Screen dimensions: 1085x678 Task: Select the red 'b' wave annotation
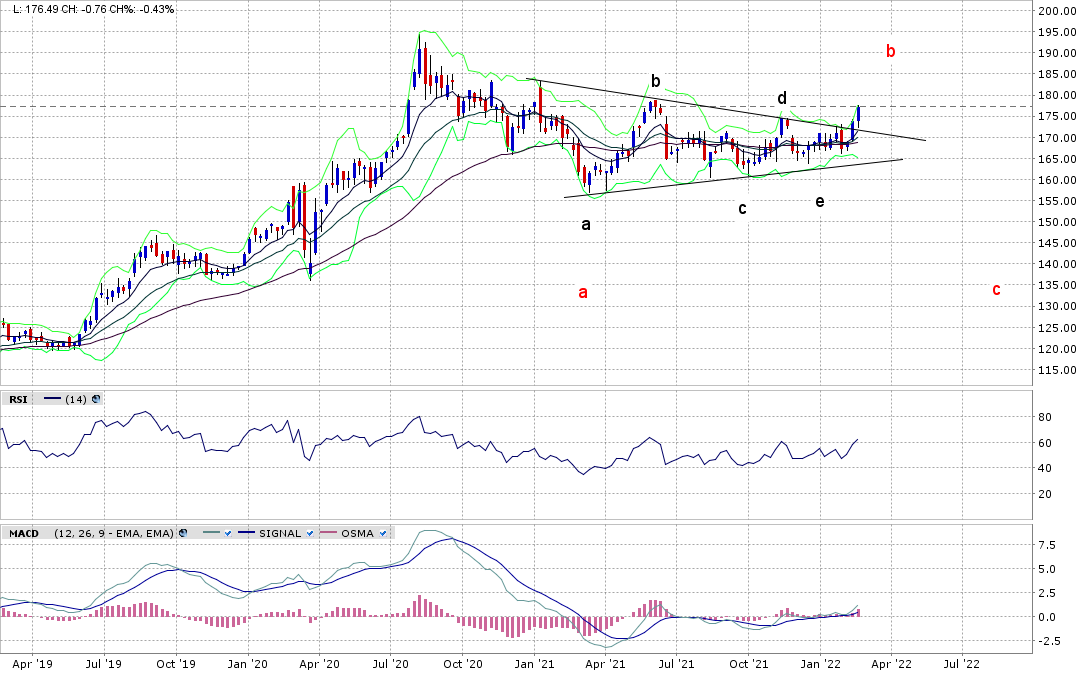(x=891, y=51)
